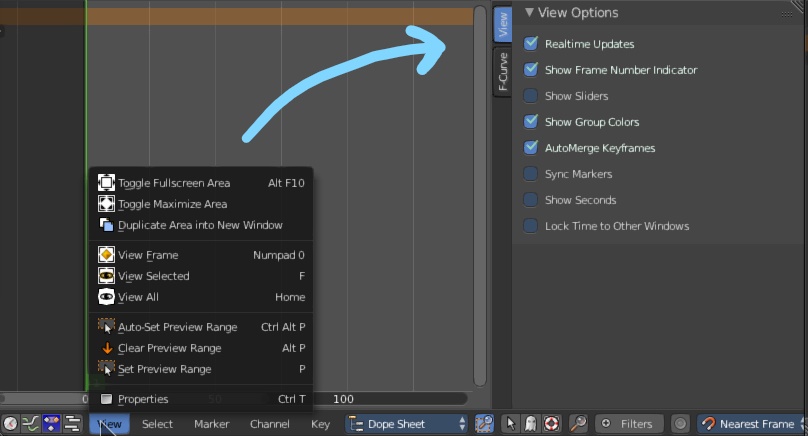The height and width of the screenshot is (436, 808).
Task: Open the View menu in header
Action: (109, 424)
